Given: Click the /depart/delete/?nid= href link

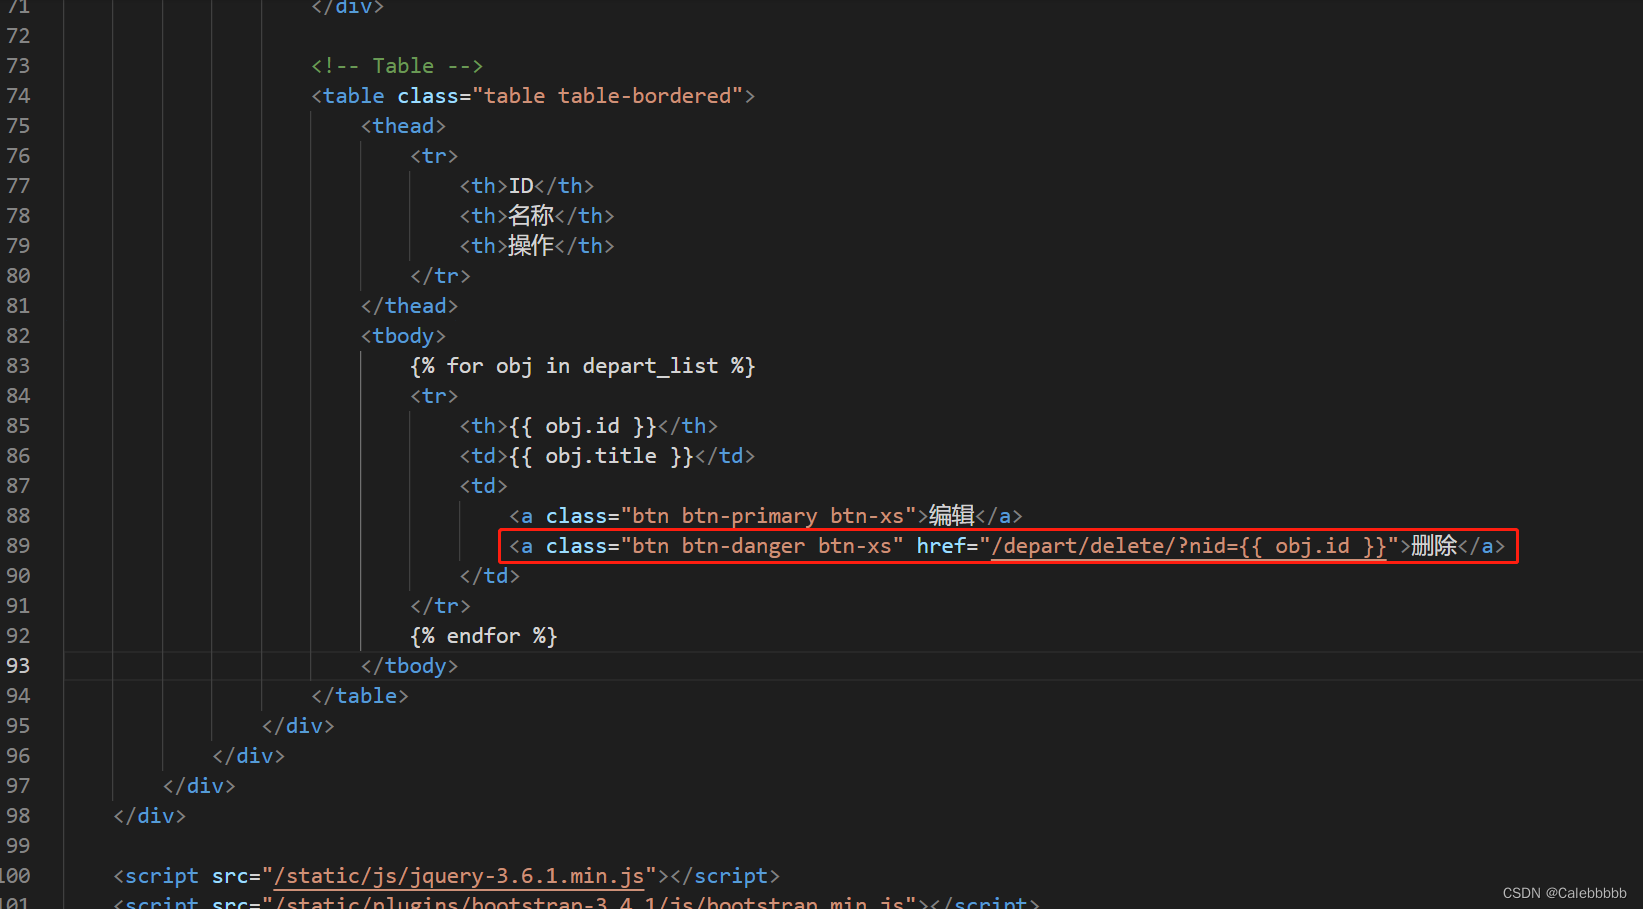Looking at the screenshot, I should click(x=1189, y=546).
